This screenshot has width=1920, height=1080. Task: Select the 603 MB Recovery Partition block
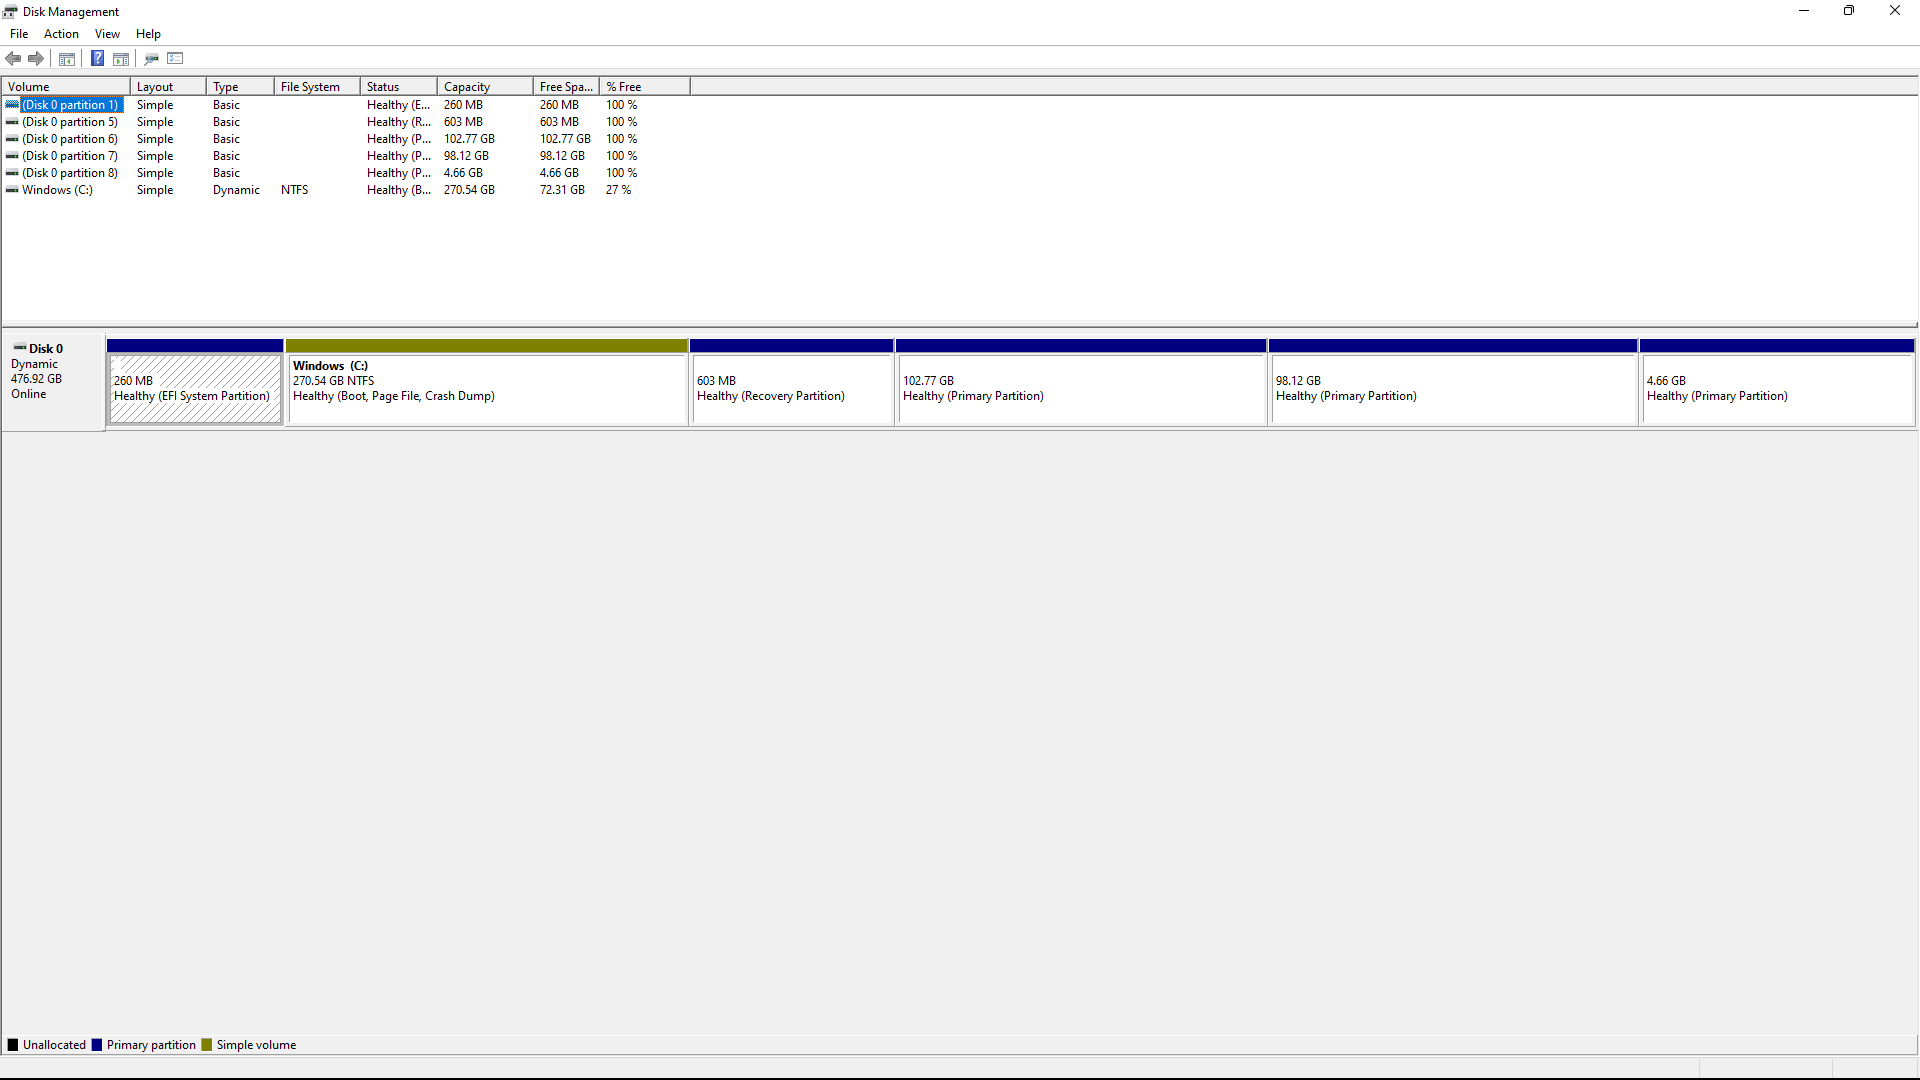pos(791,388)
